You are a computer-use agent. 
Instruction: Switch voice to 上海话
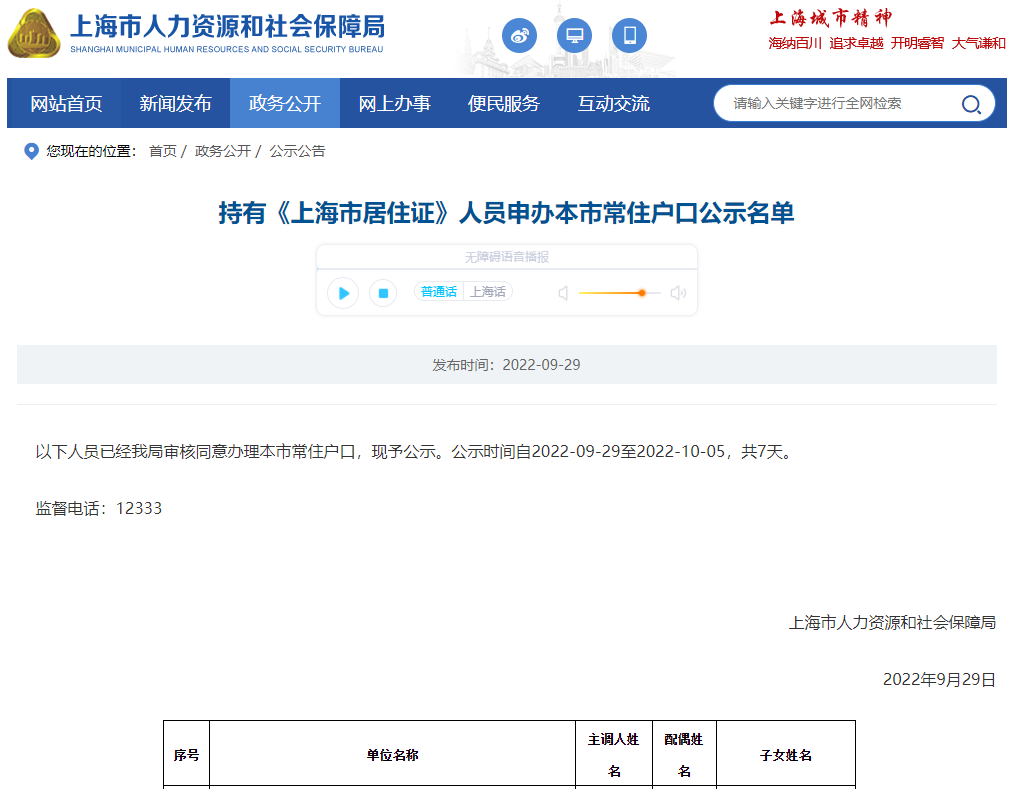488,292
